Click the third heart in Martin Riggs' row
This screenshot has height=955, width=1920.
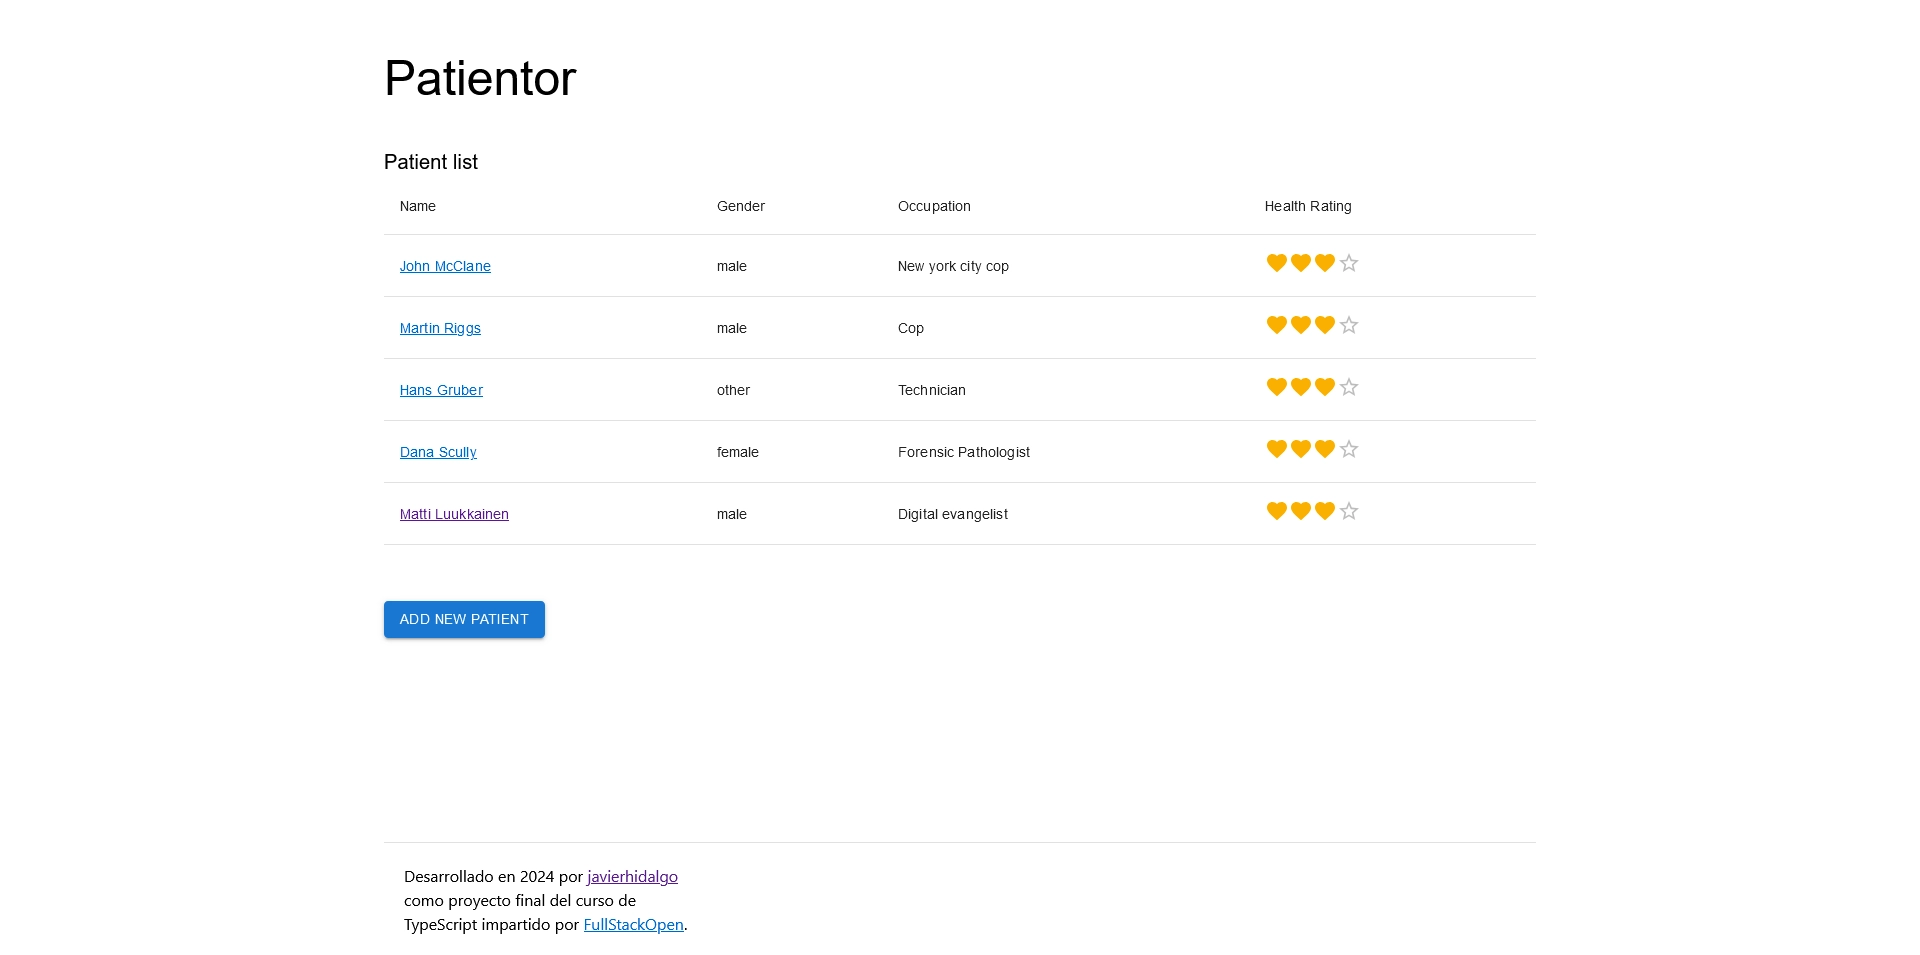[1325, 325]
